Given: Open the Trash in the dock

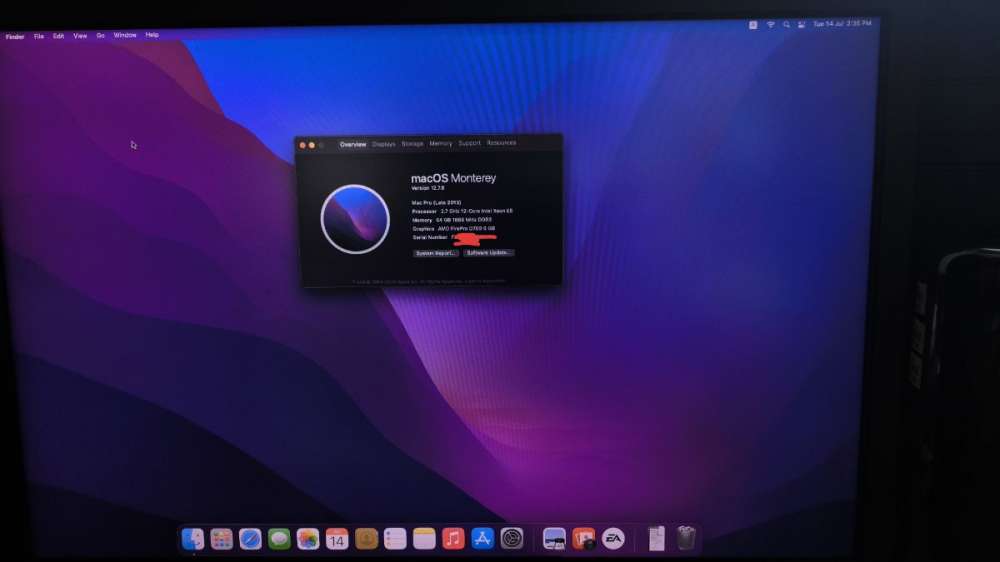Looking at the screenshot, I should tap(686, 538).
